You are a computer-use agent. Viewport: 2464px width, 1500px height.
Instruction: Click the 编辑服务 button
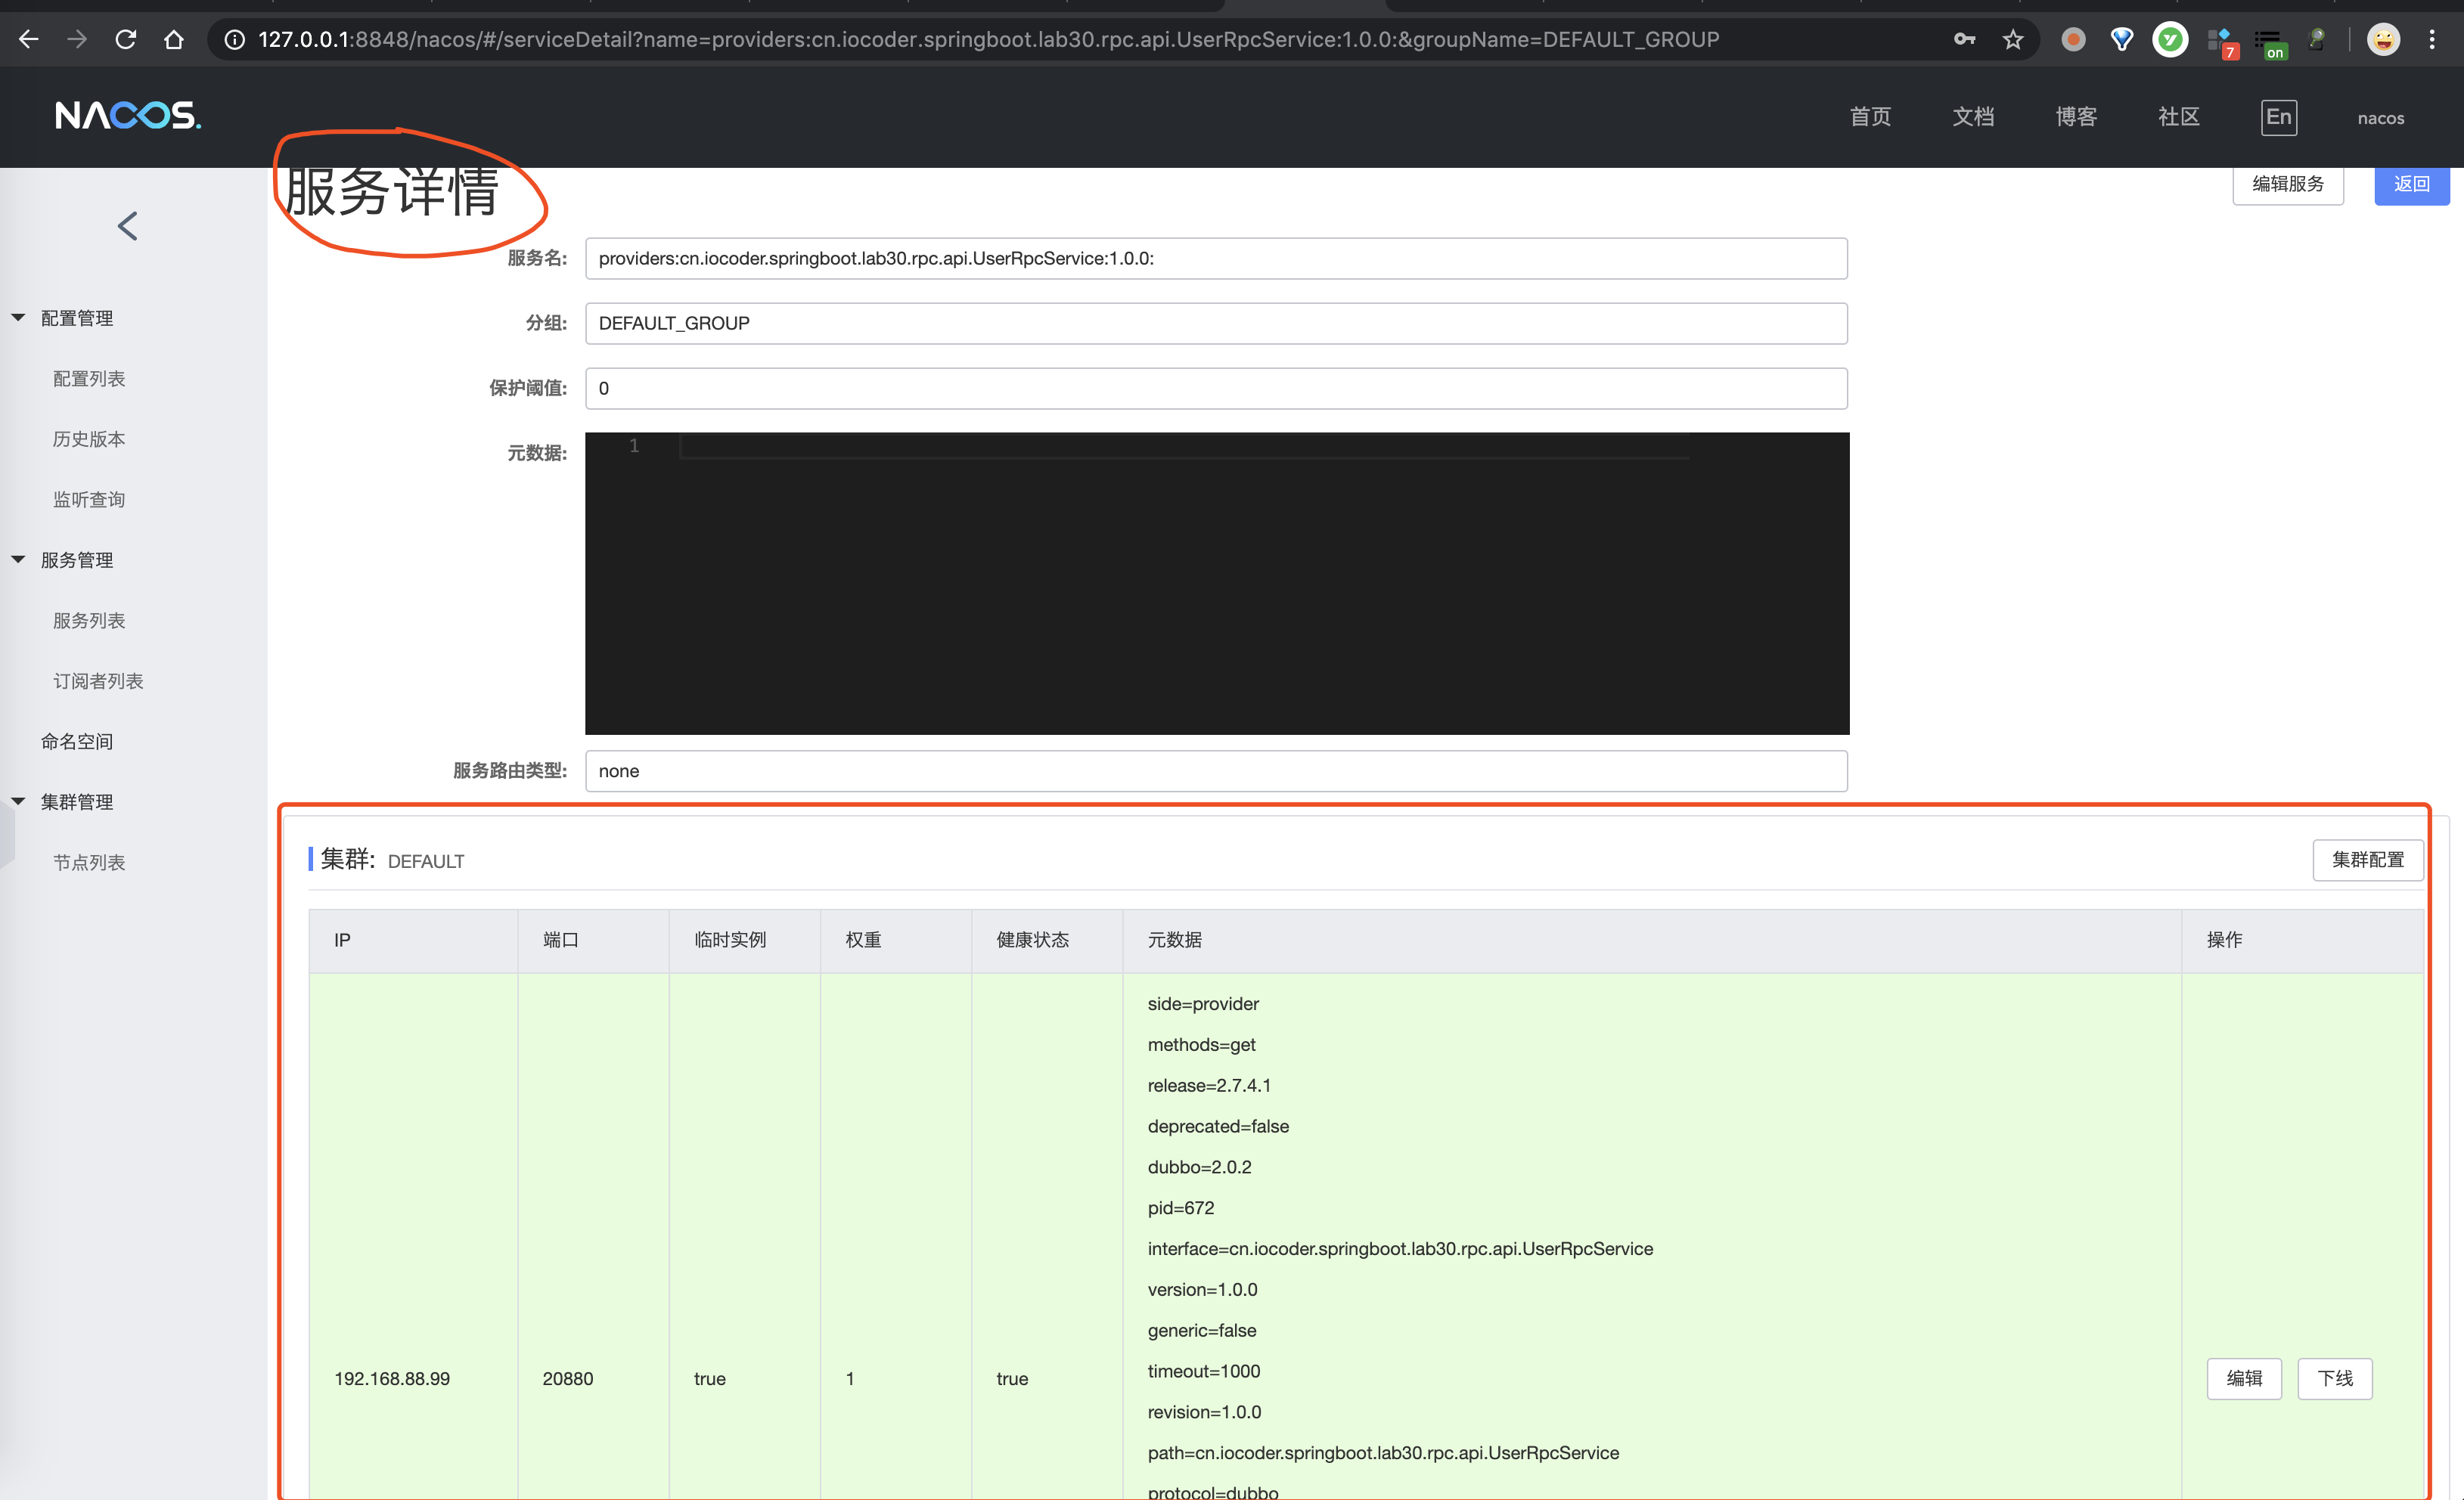coord(2287,184)
